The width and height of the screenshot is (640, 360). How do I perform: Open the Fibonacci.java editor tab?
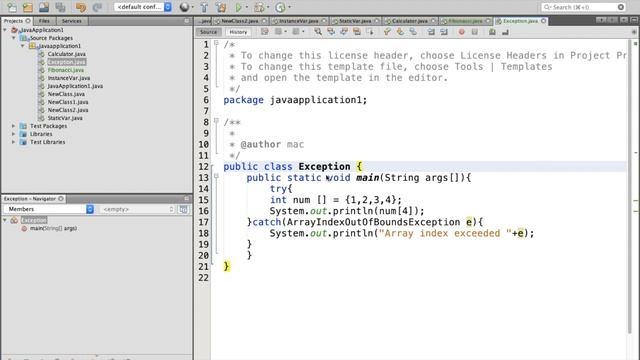pos(465,21)
